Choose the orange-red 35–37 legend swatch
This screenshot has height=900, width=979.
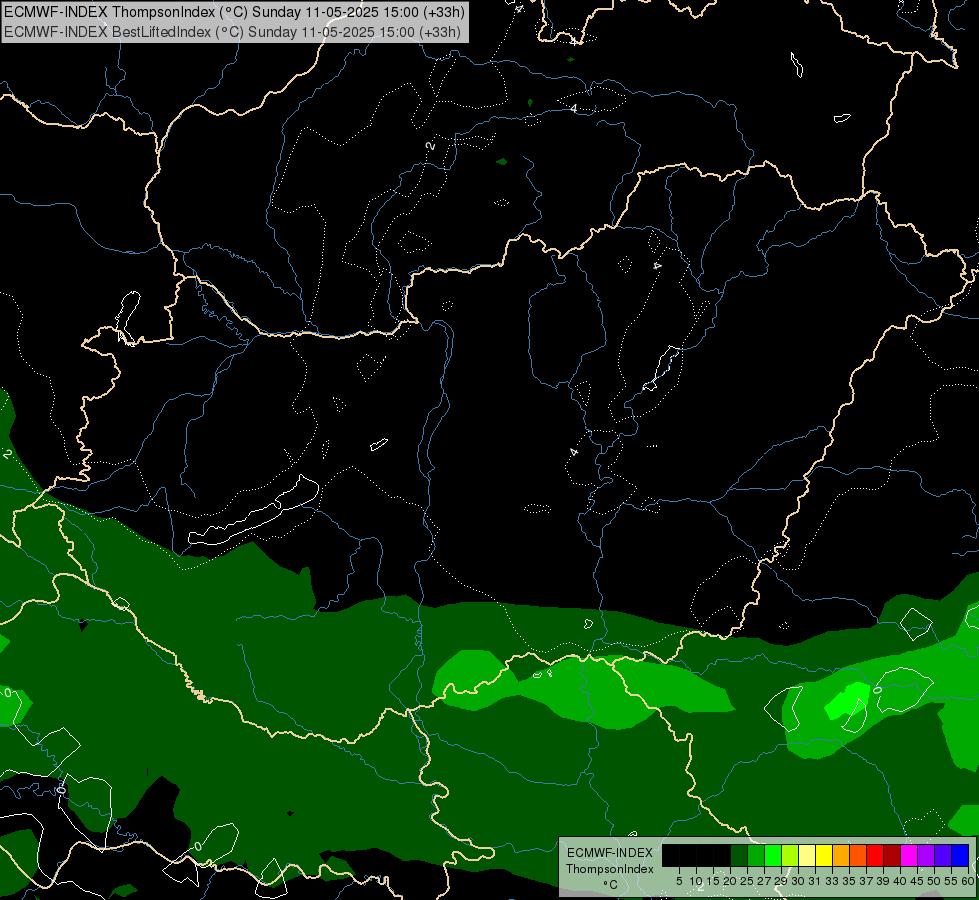click(858, 855)
